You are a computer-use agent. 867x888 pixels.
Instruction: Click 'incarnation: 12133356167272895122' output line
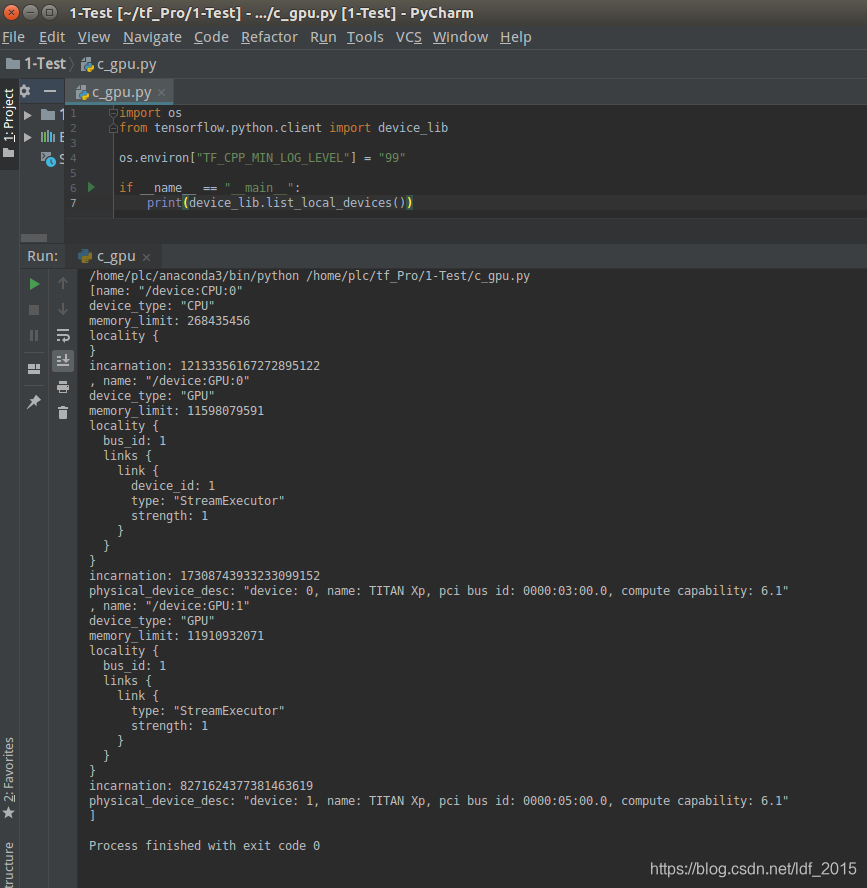pyautogui.click(x=204, y=366)
